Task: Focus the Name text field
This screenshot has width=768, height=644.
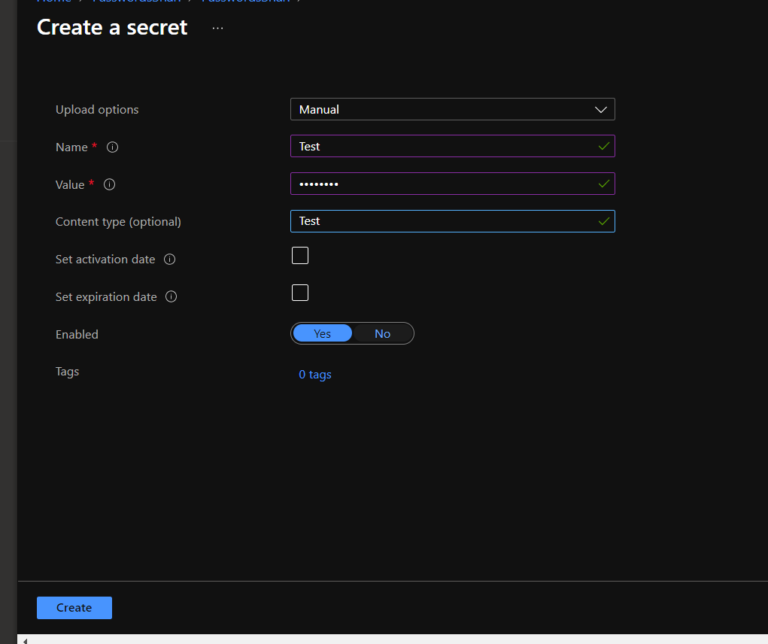Action: pyautogui.click(x=440, y=146)
